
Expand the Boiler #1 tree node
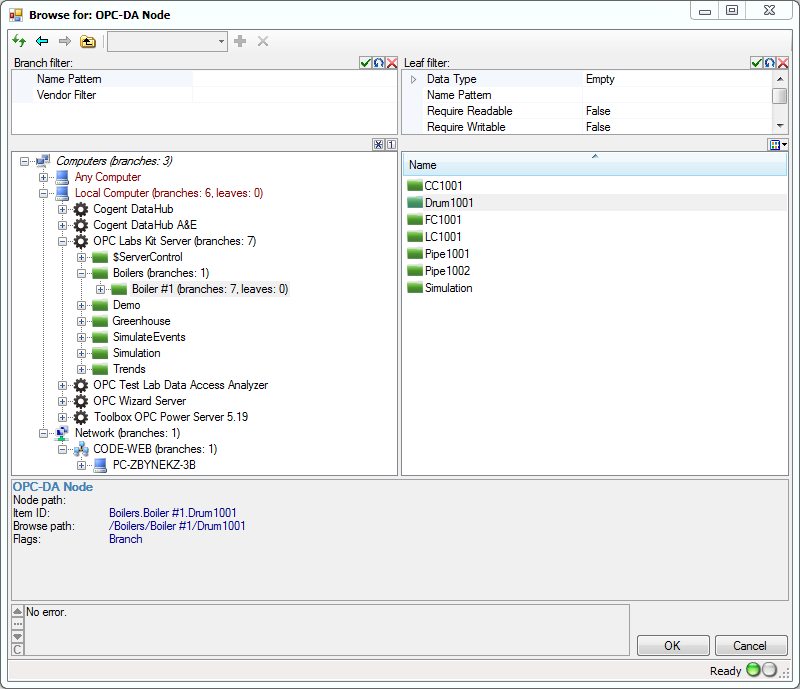click(101, 289)
